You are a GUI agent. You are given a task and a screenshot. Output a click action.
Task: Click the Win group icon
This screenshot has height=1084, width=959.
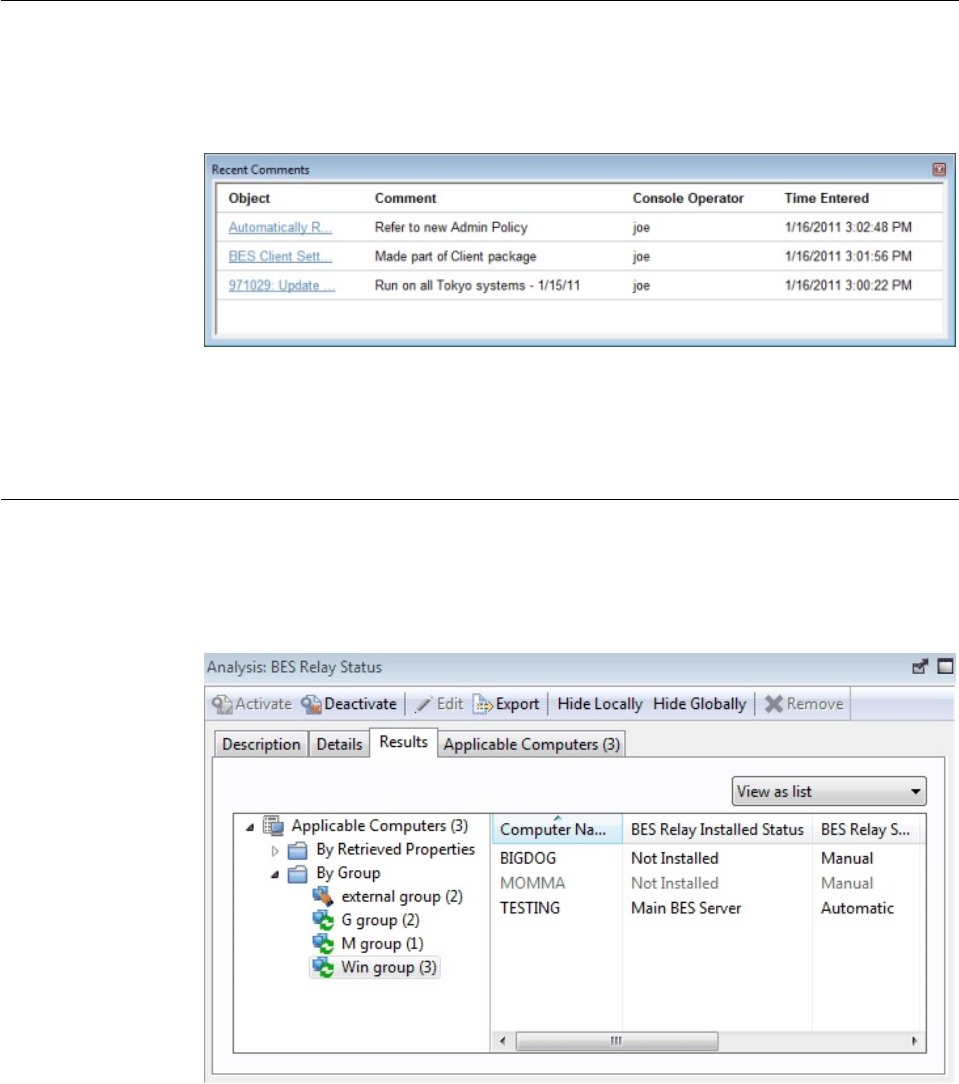point(323,967)
